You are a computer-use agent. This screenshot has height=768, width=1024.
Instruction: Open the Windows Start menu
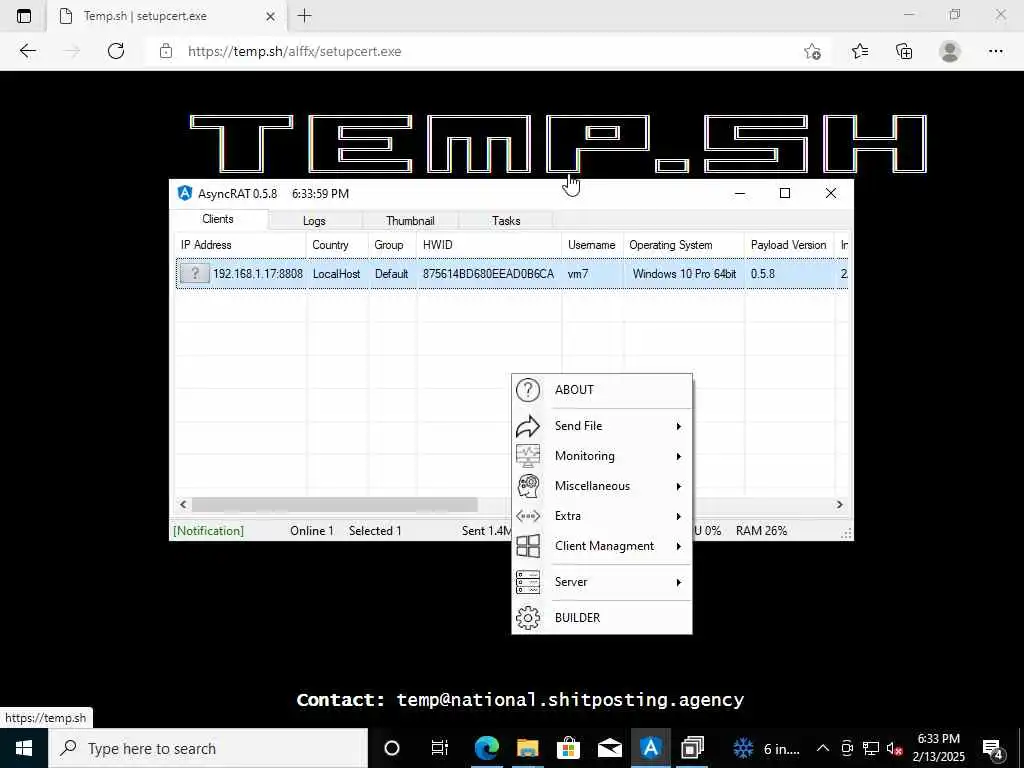click(24, 748)
